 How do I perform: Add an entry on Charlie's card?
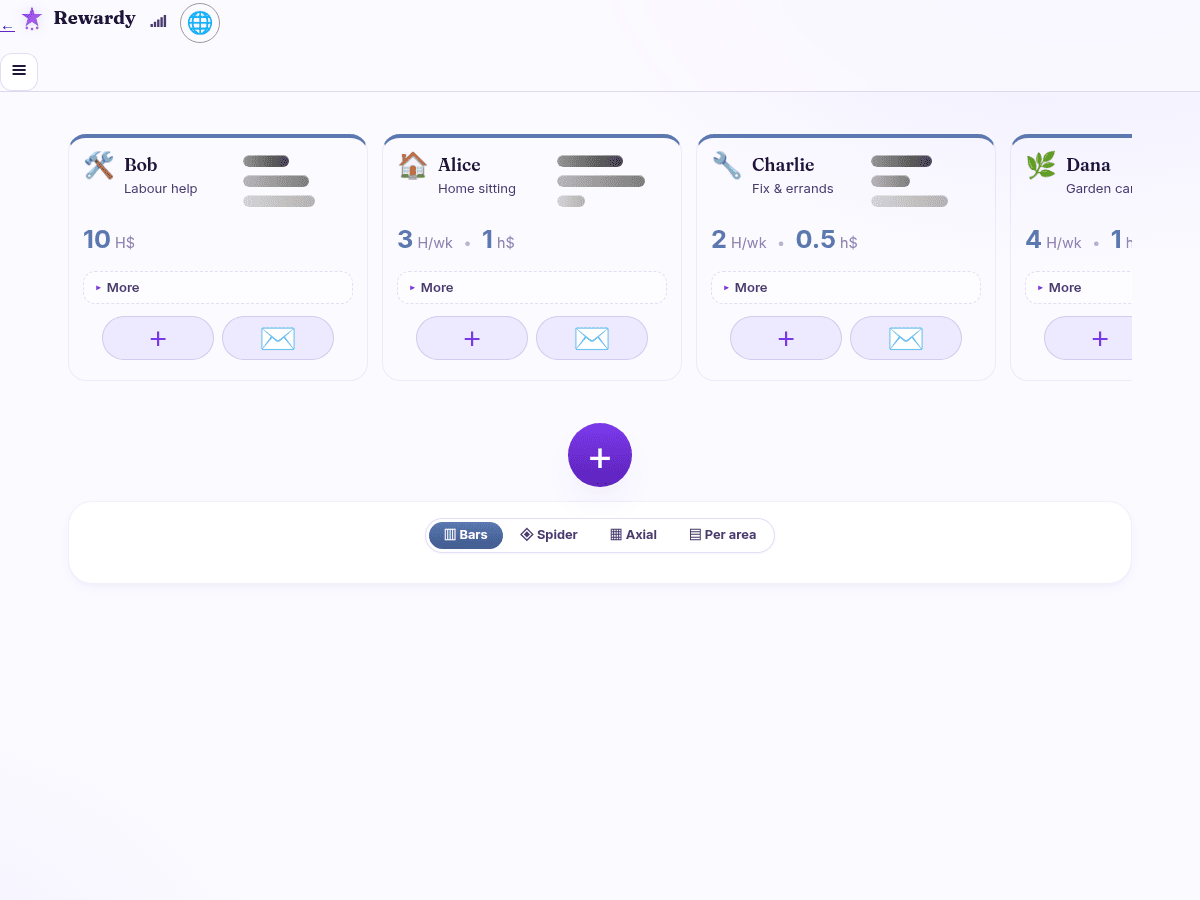786,338
